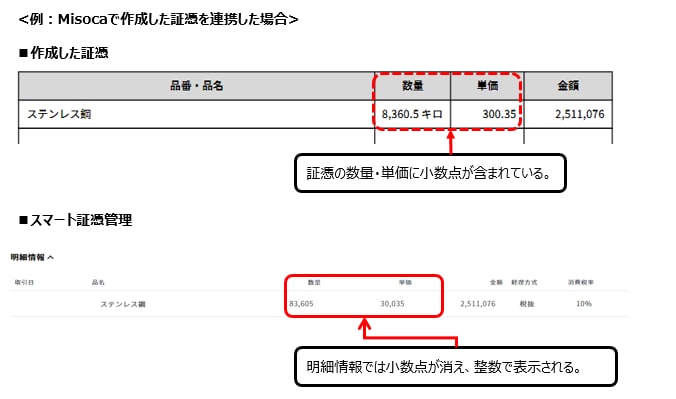The image size is (676, 399).
Task: Click the 2,511,076 amount in detail row
Action: coord(478,304)
